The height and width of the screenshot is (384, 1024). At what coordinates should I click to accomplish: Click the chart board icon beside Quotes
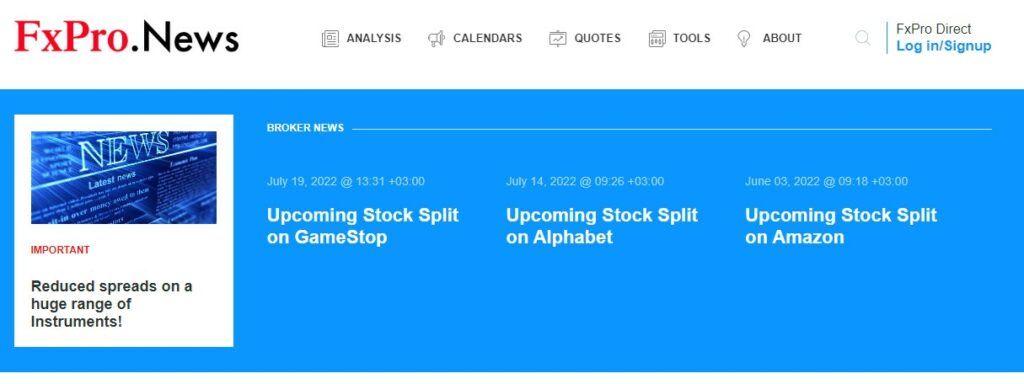point(558,39)
